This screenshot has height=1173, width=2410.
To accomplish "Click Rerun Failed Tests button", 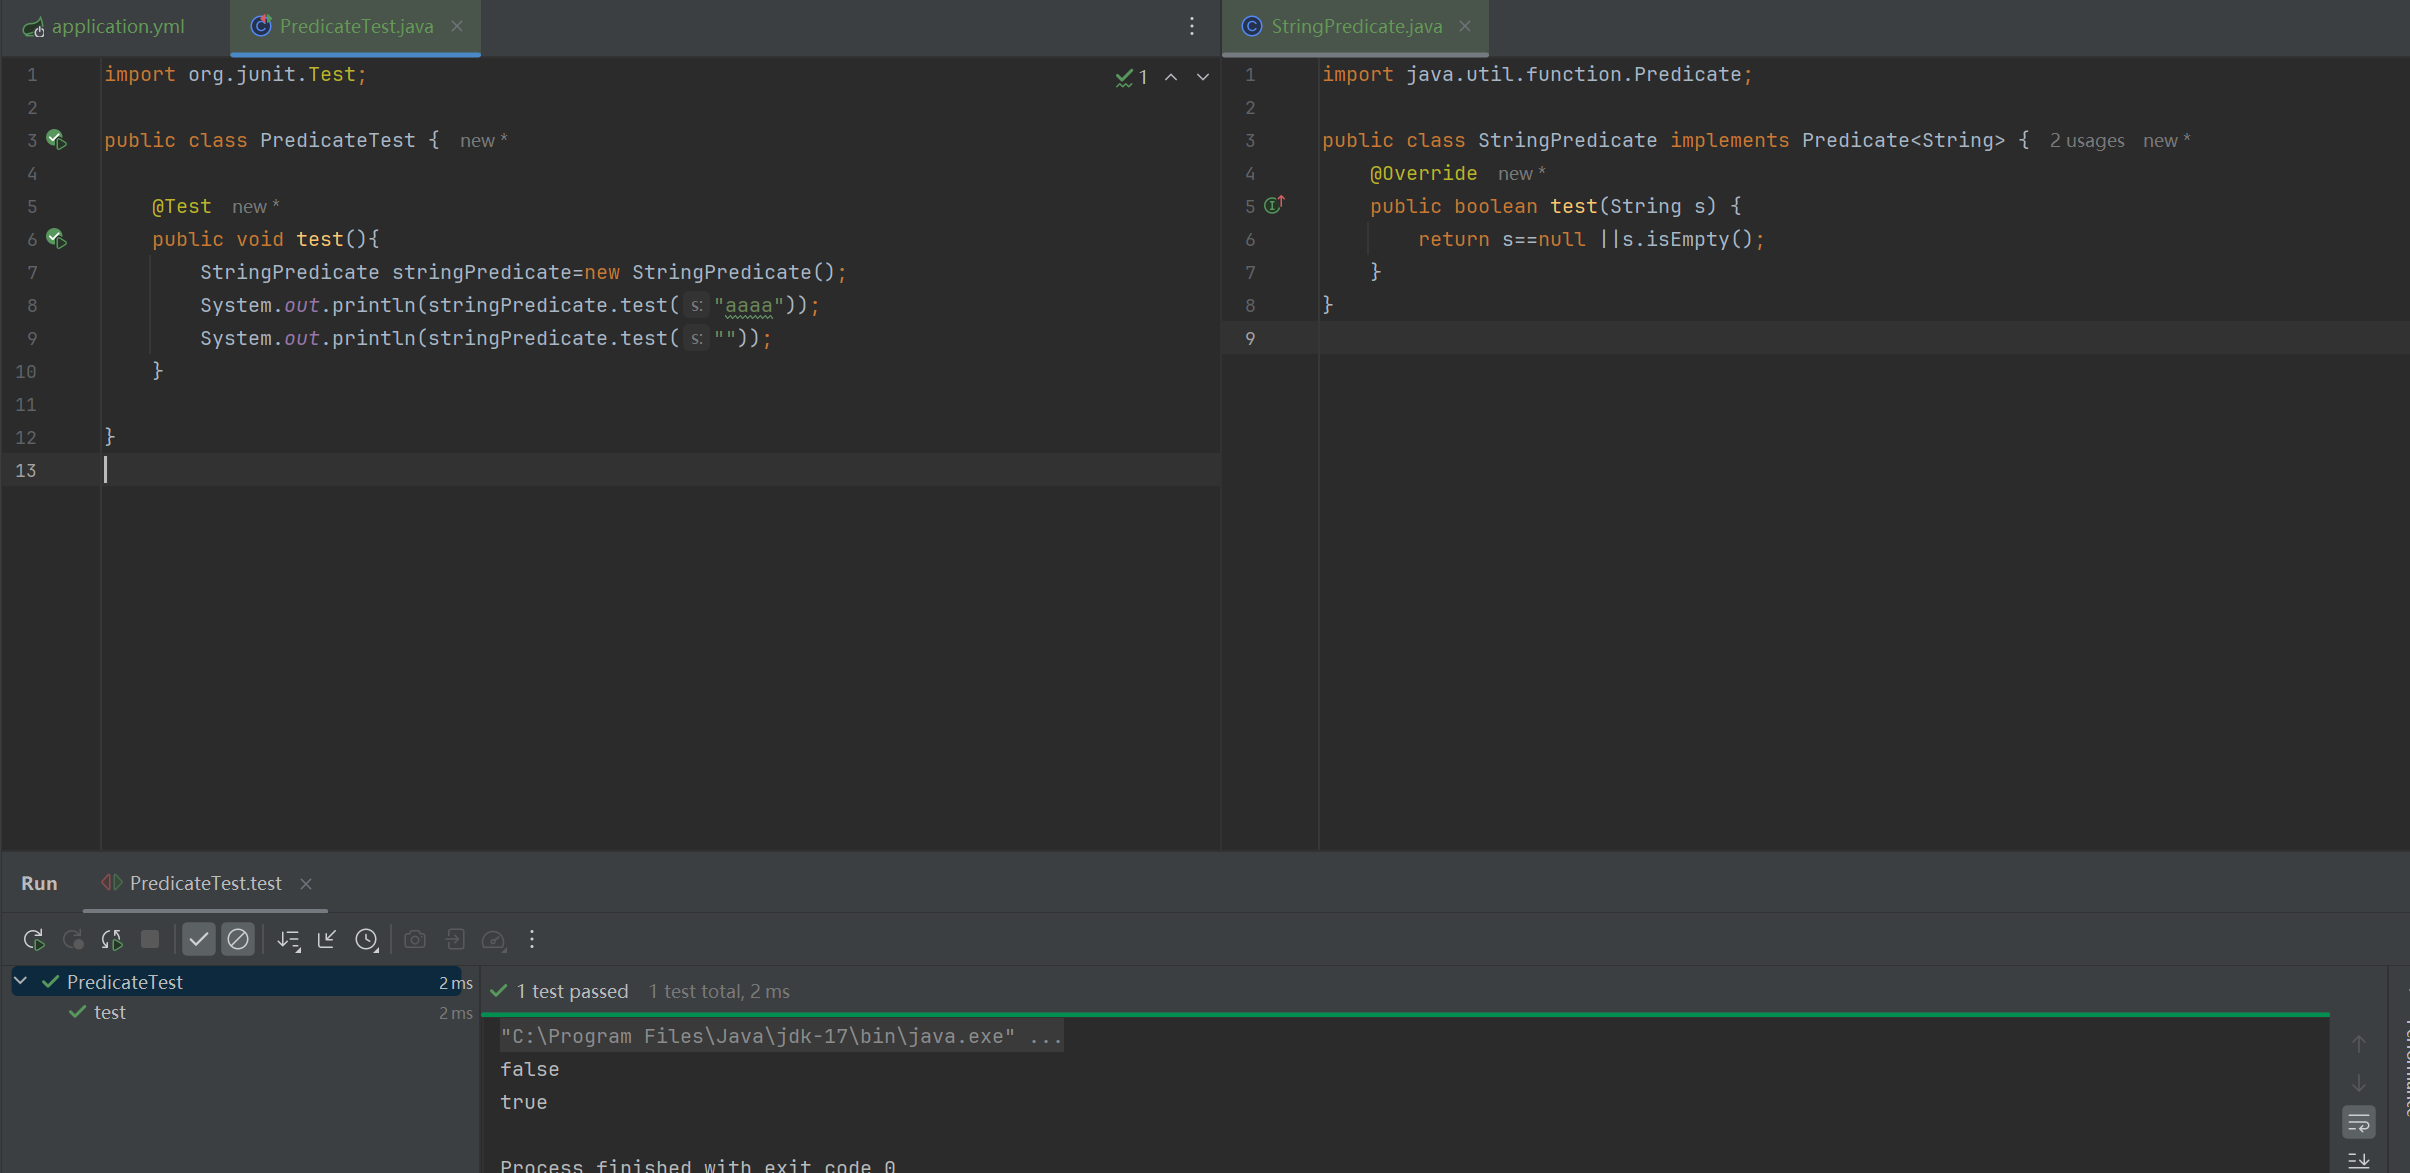I will [72, 939].
